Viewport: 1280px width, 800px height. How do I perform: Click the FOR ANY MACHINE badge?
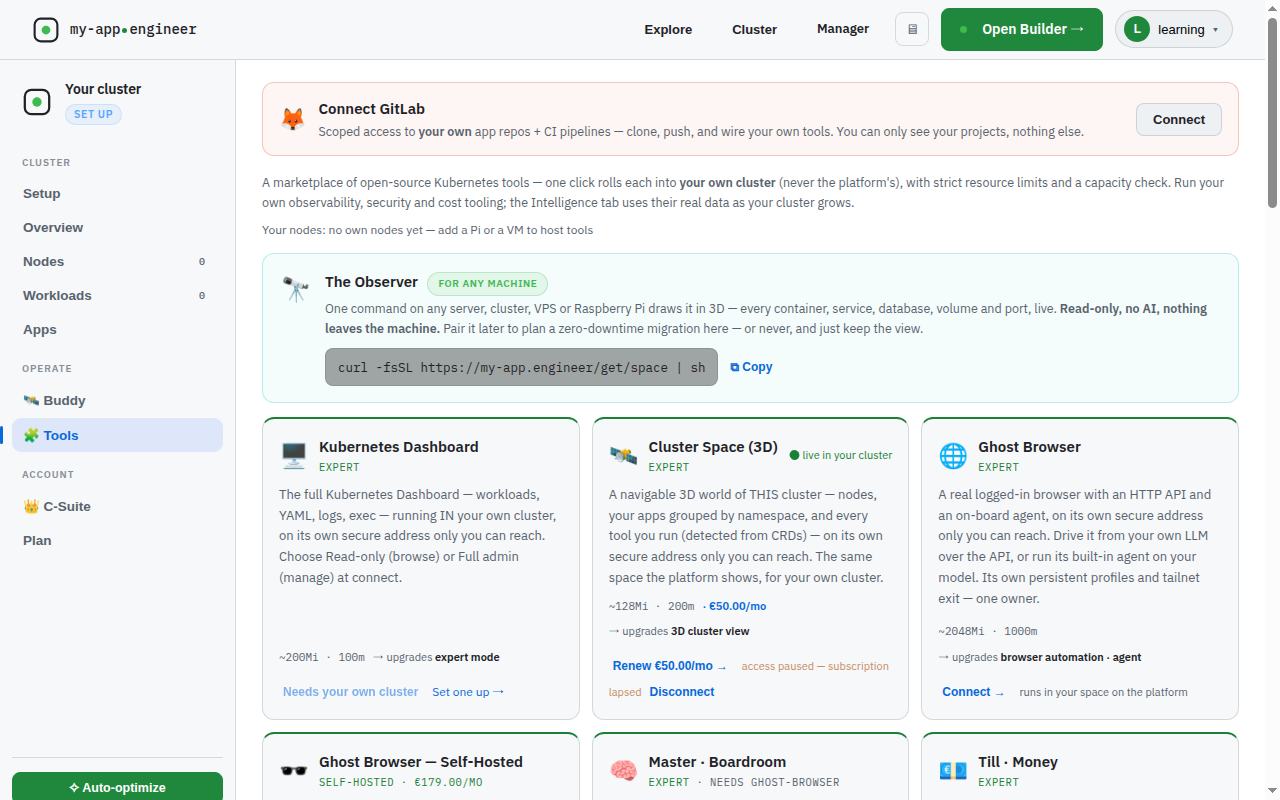488,283
